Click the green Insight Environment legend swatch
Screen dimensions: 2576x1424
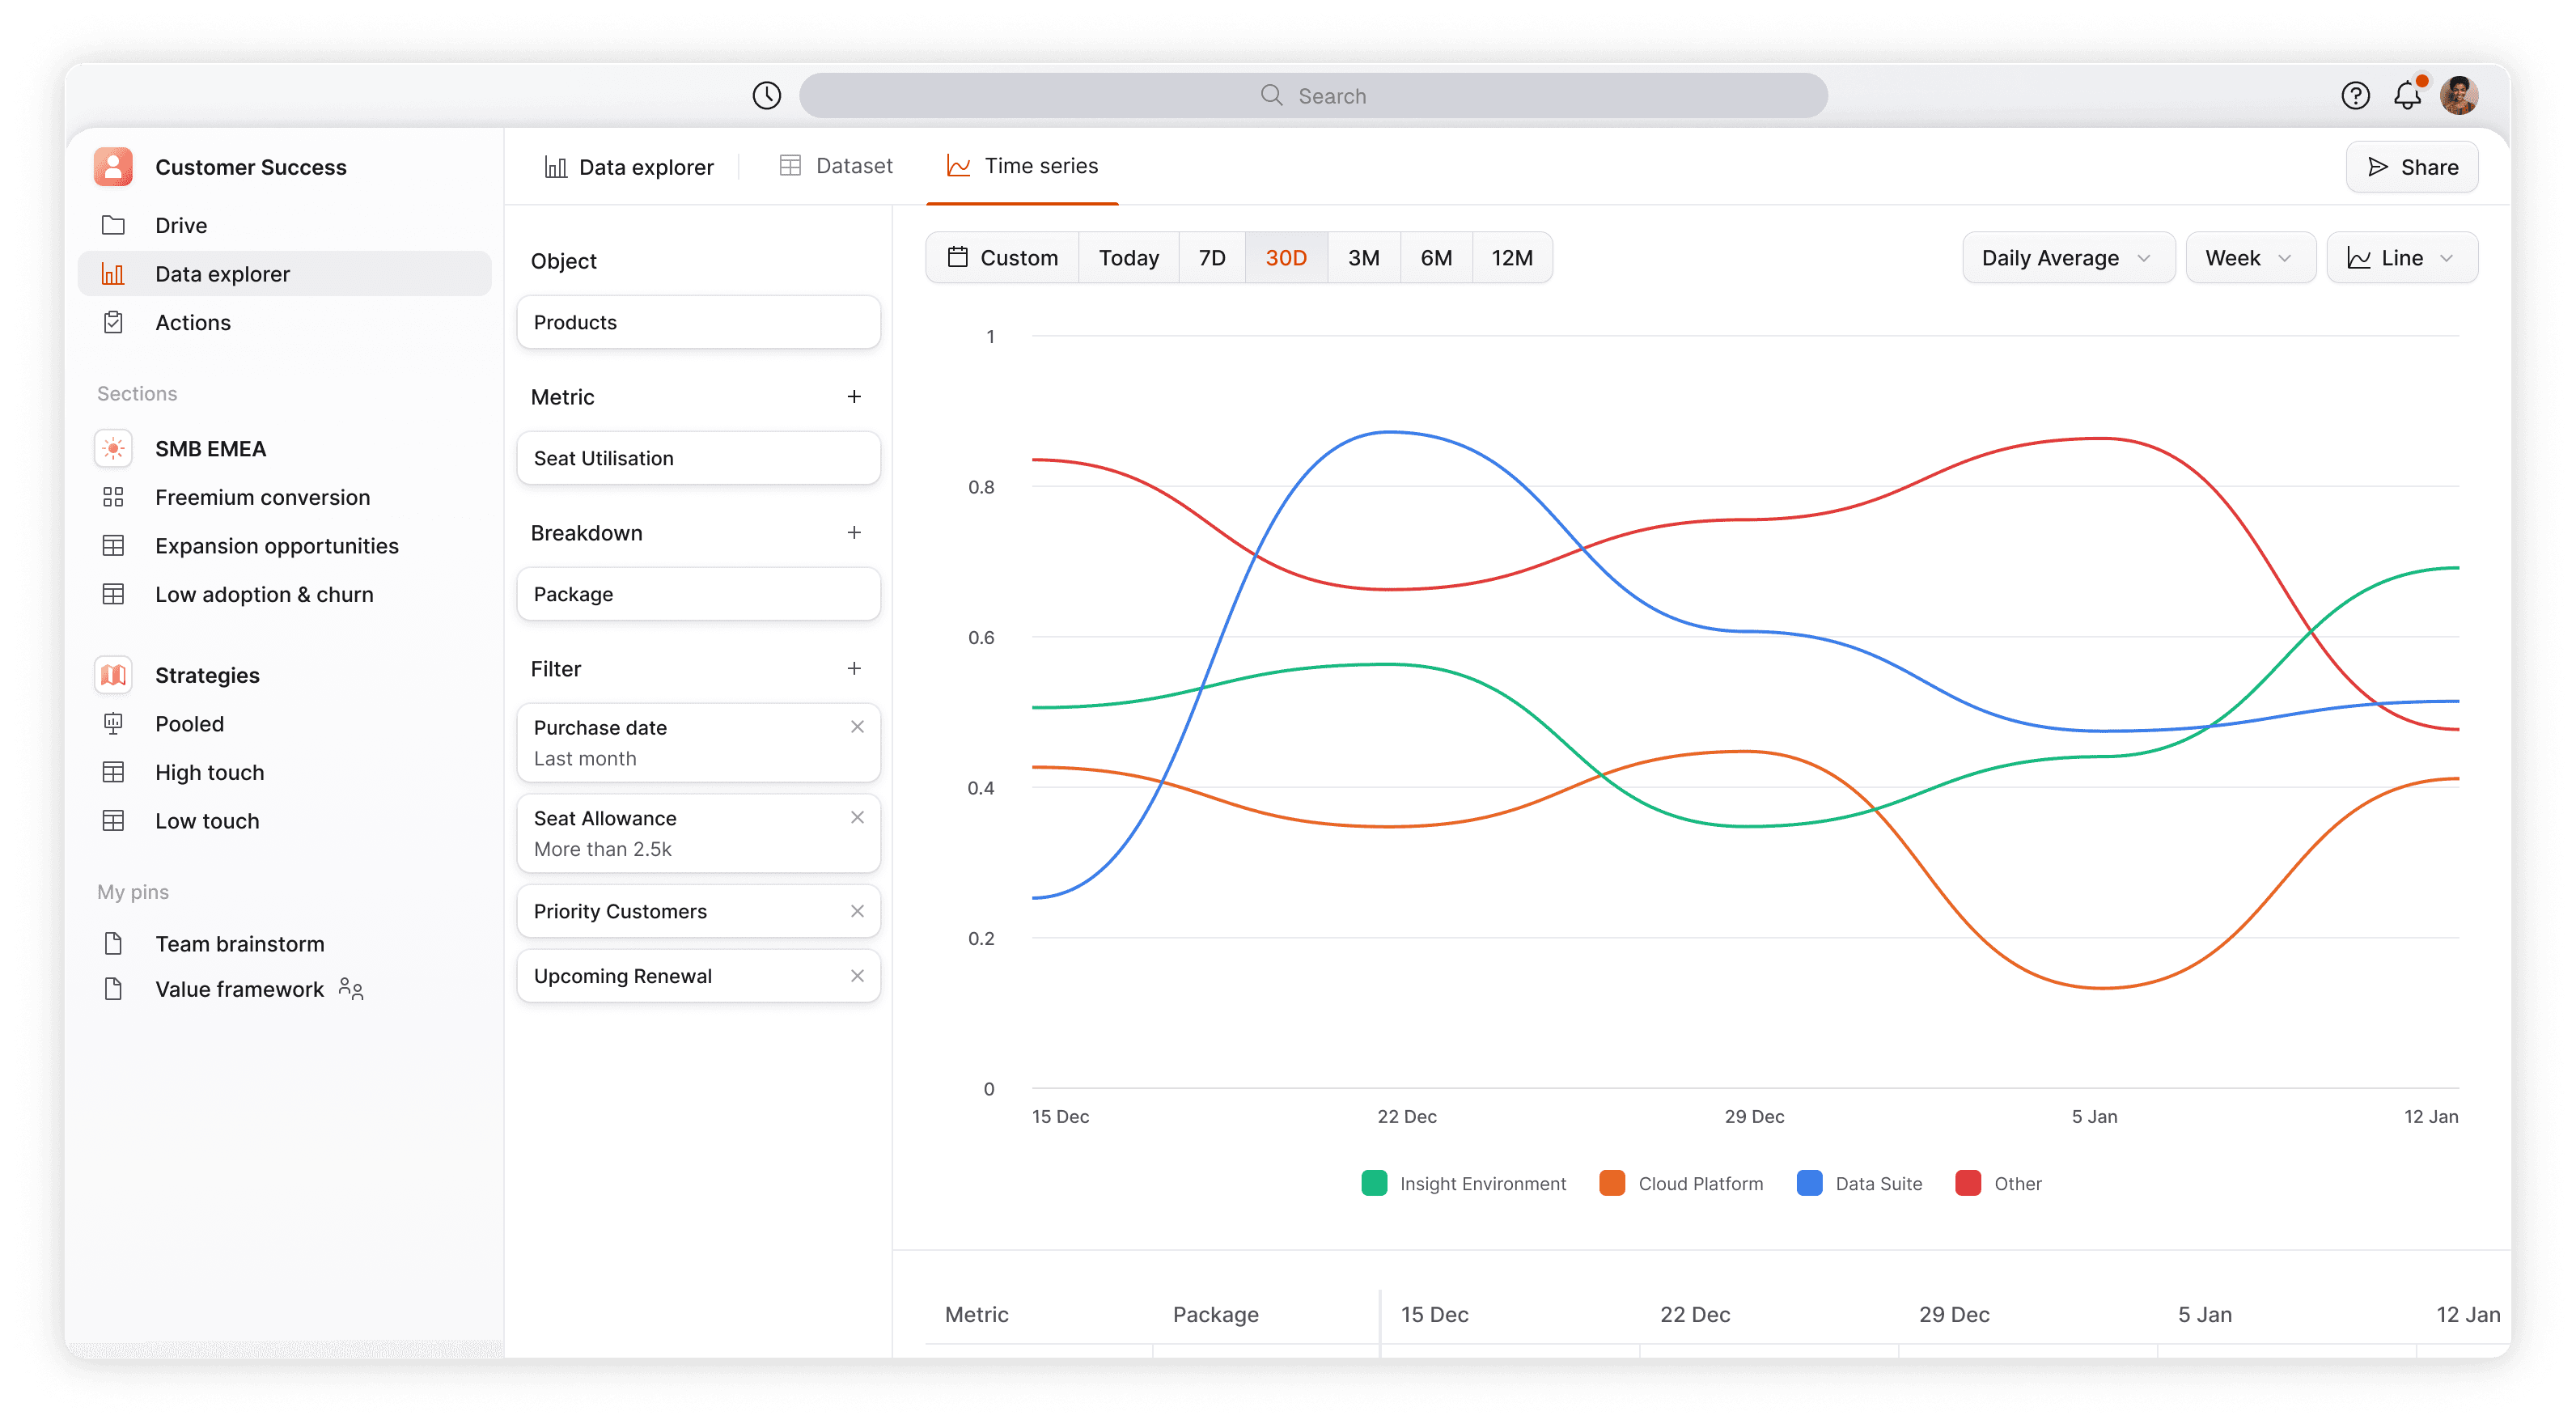pos(1373,1183)
